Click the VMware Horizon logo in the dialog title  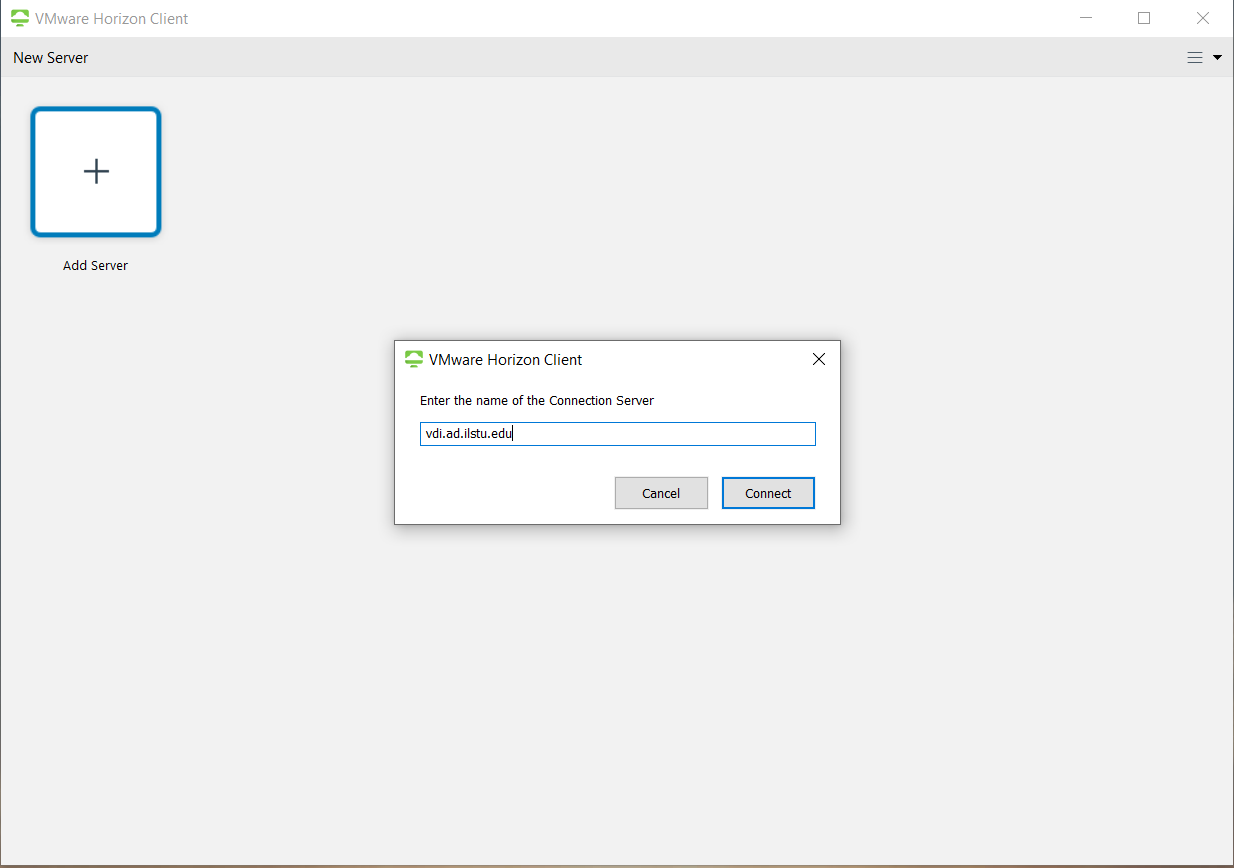click(x=414, y=359)
